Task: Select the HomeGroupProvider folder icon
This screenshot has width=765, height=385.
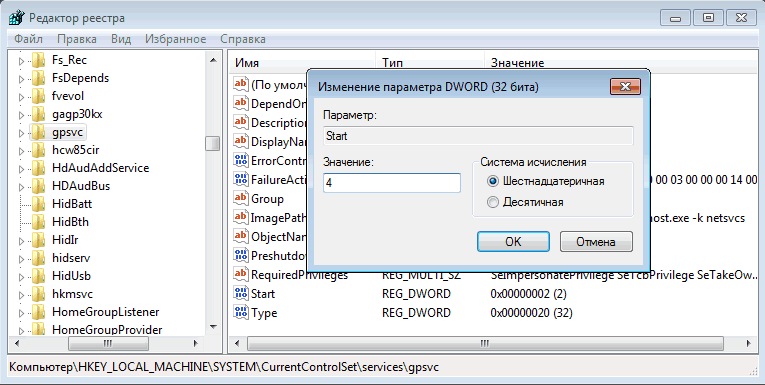Action: tap(39, 330)
